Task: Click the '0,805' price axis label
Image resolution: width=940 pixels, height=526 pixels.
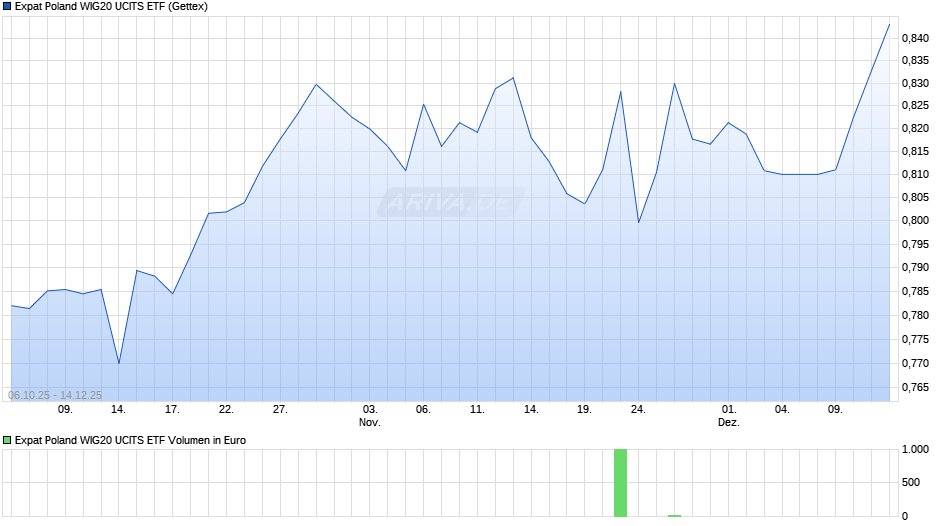Action: coord(915,197)
